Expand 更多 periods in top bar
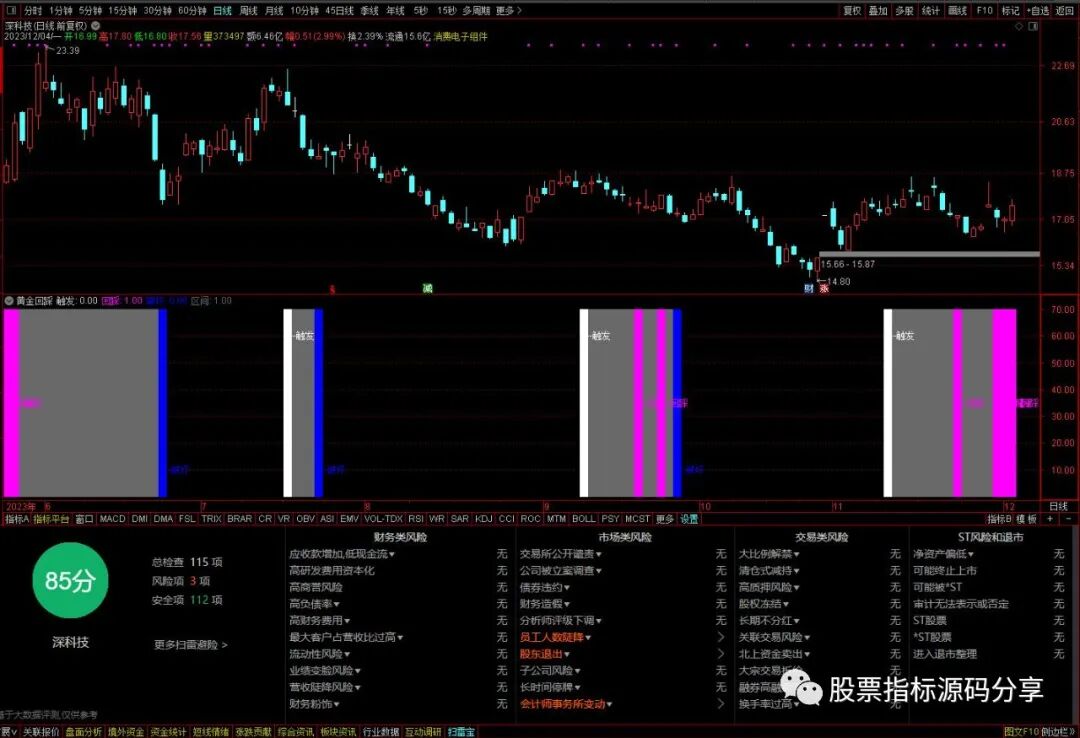The width and height of the screenshot is (1080, 738). (508, 10)
